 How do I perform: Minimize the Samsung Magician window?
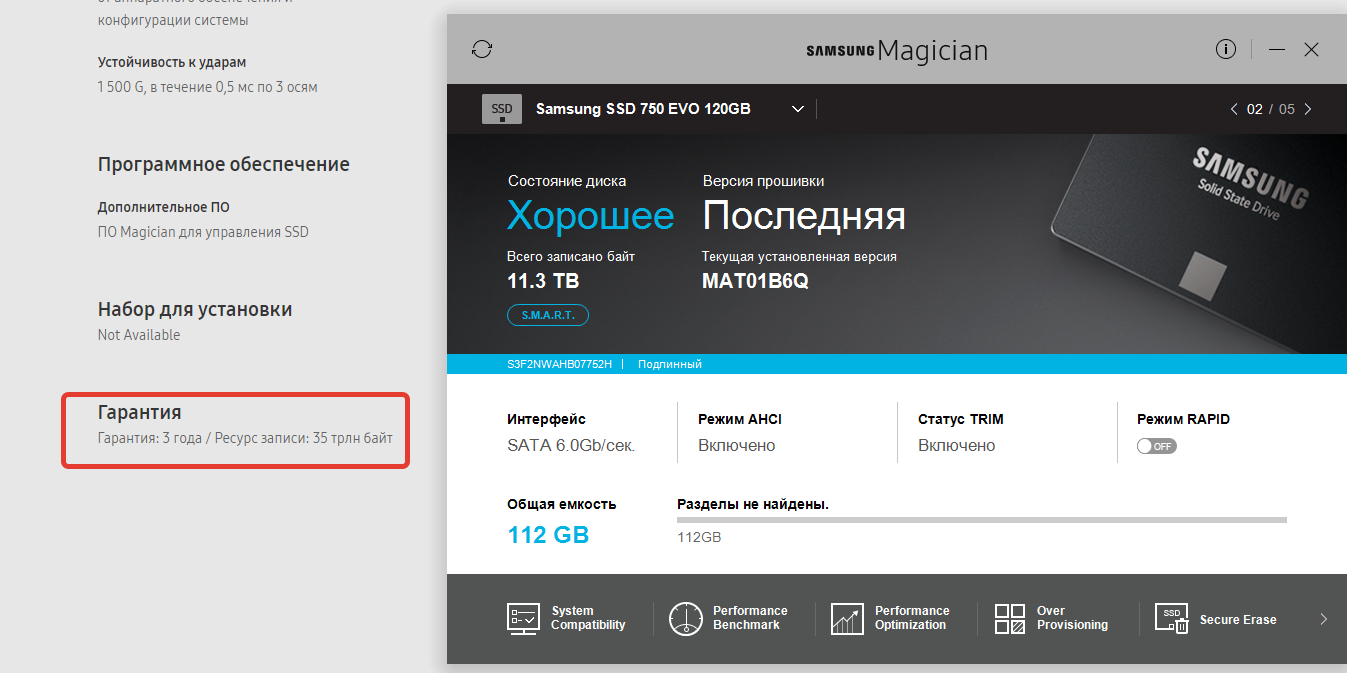(x=1276, y=49)
